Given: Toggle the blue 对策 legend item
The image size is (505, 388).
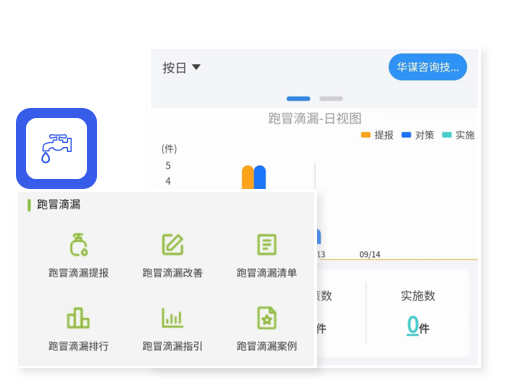Looking at the screenshot, I should pyautogui.click(x=418, y=135).
